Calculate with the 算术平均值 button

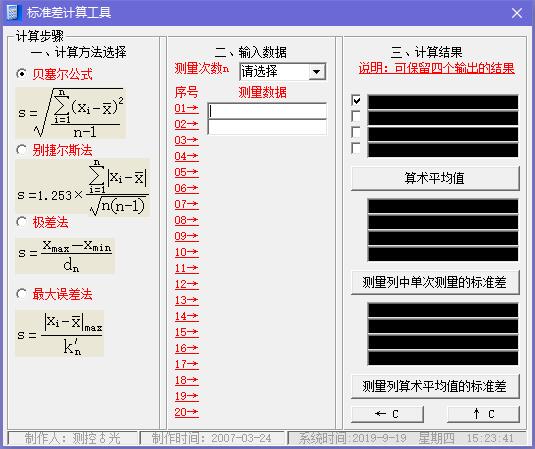click(x=435, y=178)
